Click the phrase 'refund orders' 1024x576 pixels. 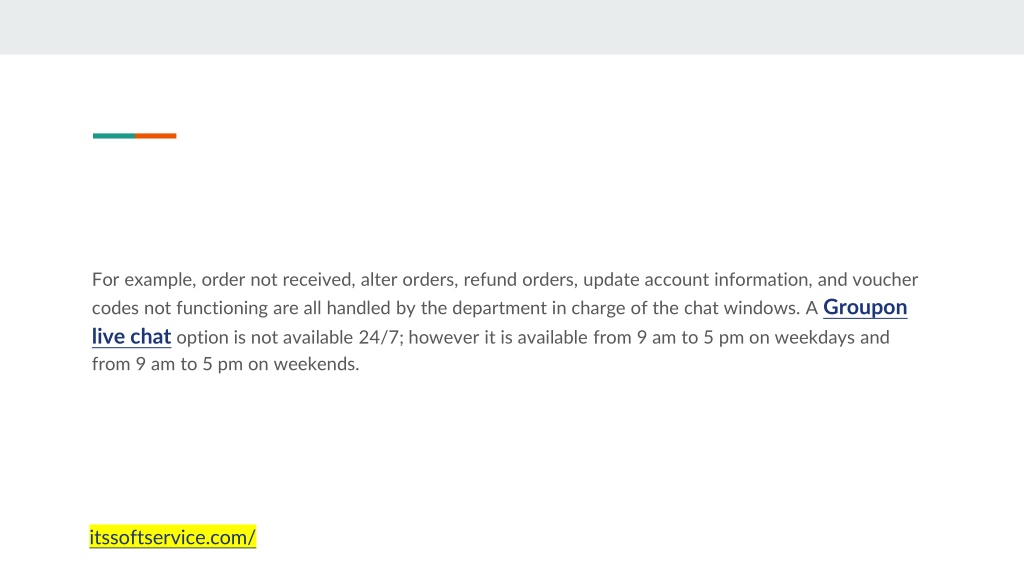pos(520,280)
